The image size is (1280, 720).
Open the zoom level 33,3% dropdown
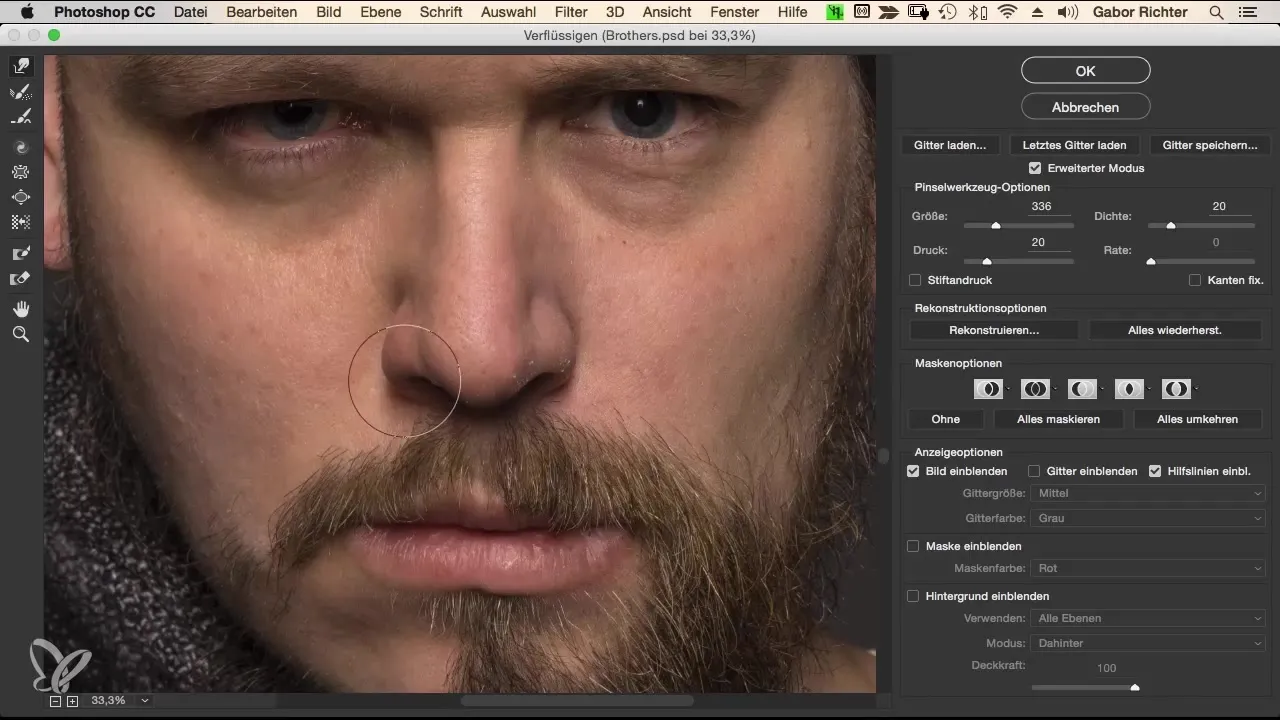pyautogui.click(x=145, y=701)
